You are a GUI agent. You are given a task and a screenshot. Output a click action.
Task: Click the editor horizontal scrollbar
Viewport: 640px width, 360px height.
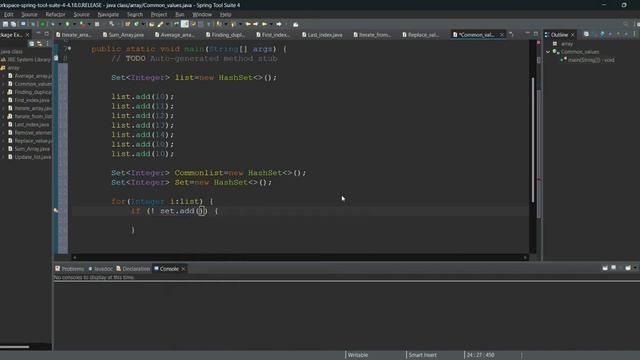299,257
